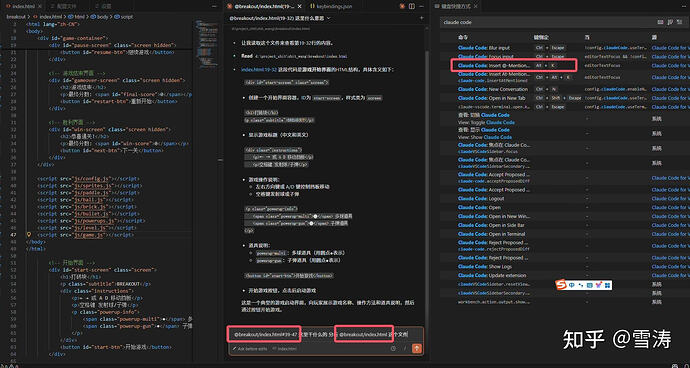Toggle sort by precedence icon in search
This screenshot has height=368, width=690.
coord(670,22)
